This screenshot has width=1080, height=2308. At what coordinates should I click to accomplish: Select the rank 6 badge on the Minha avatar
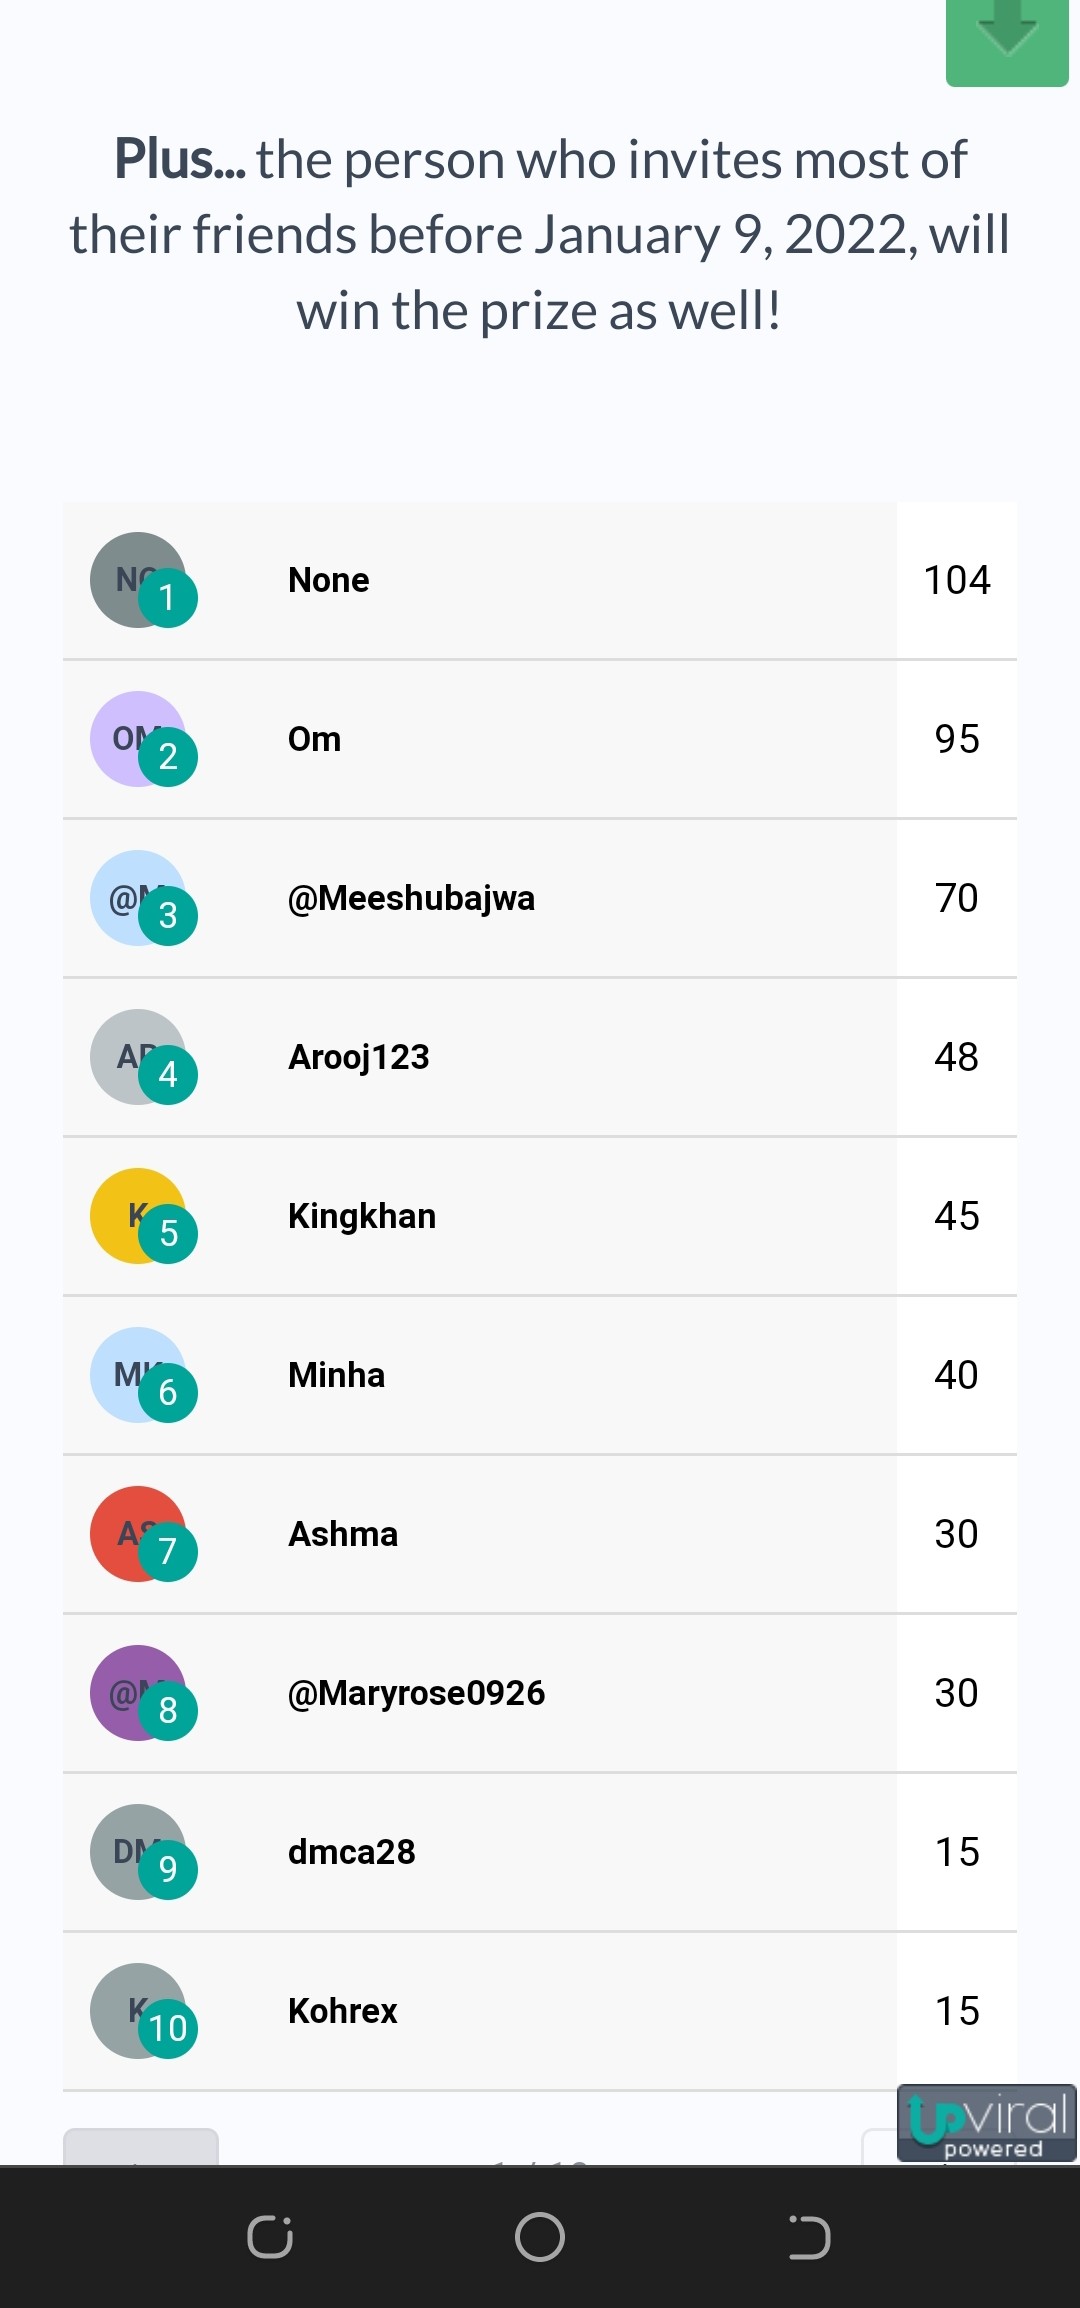[168, 1392]
